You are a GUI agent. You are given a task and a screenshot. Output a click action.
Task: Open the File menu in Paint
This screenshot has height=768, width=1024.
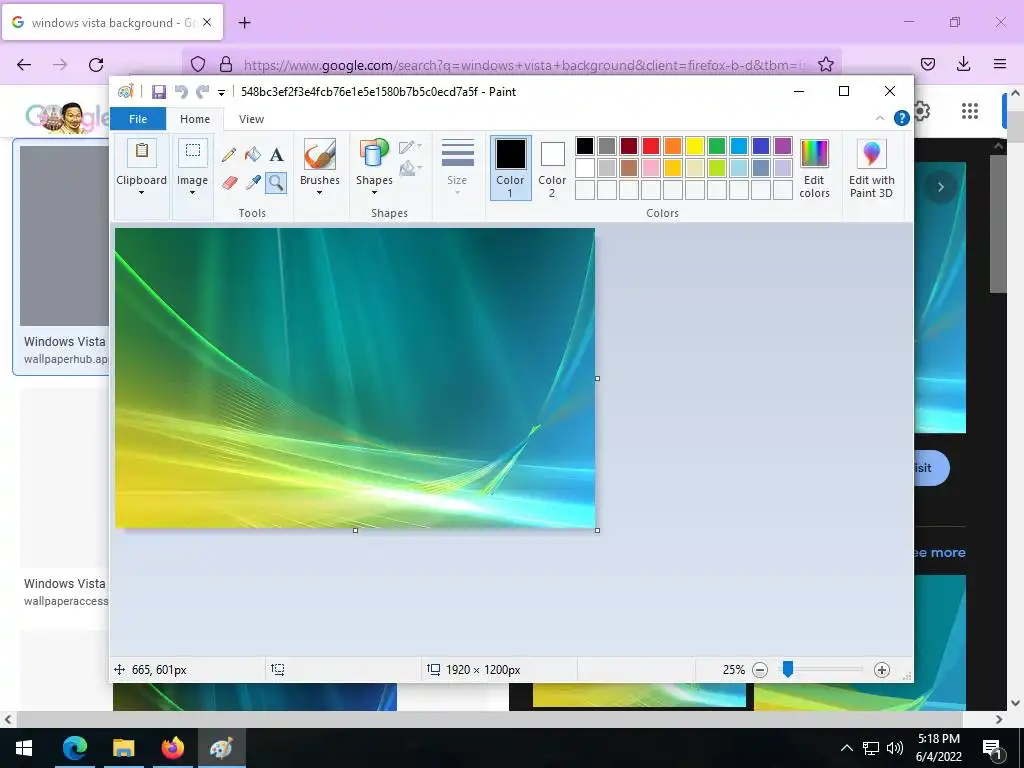coord(138,119)
